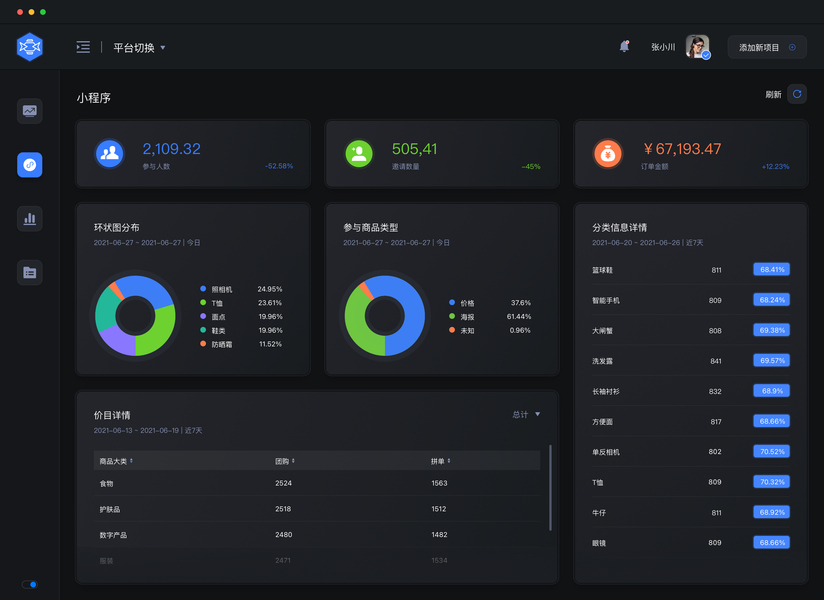
Task: Click the 70.52% badge for 单反相机
Action: point(771,452)
